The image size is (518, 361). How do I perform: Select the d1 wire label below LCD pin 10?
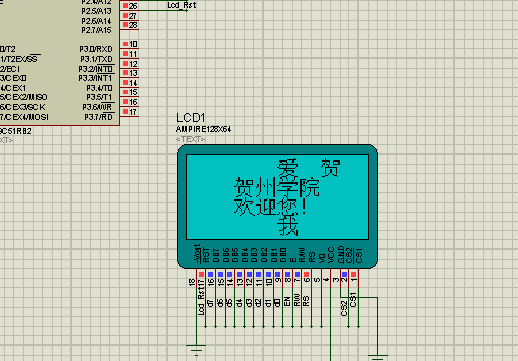coord(268,303)
